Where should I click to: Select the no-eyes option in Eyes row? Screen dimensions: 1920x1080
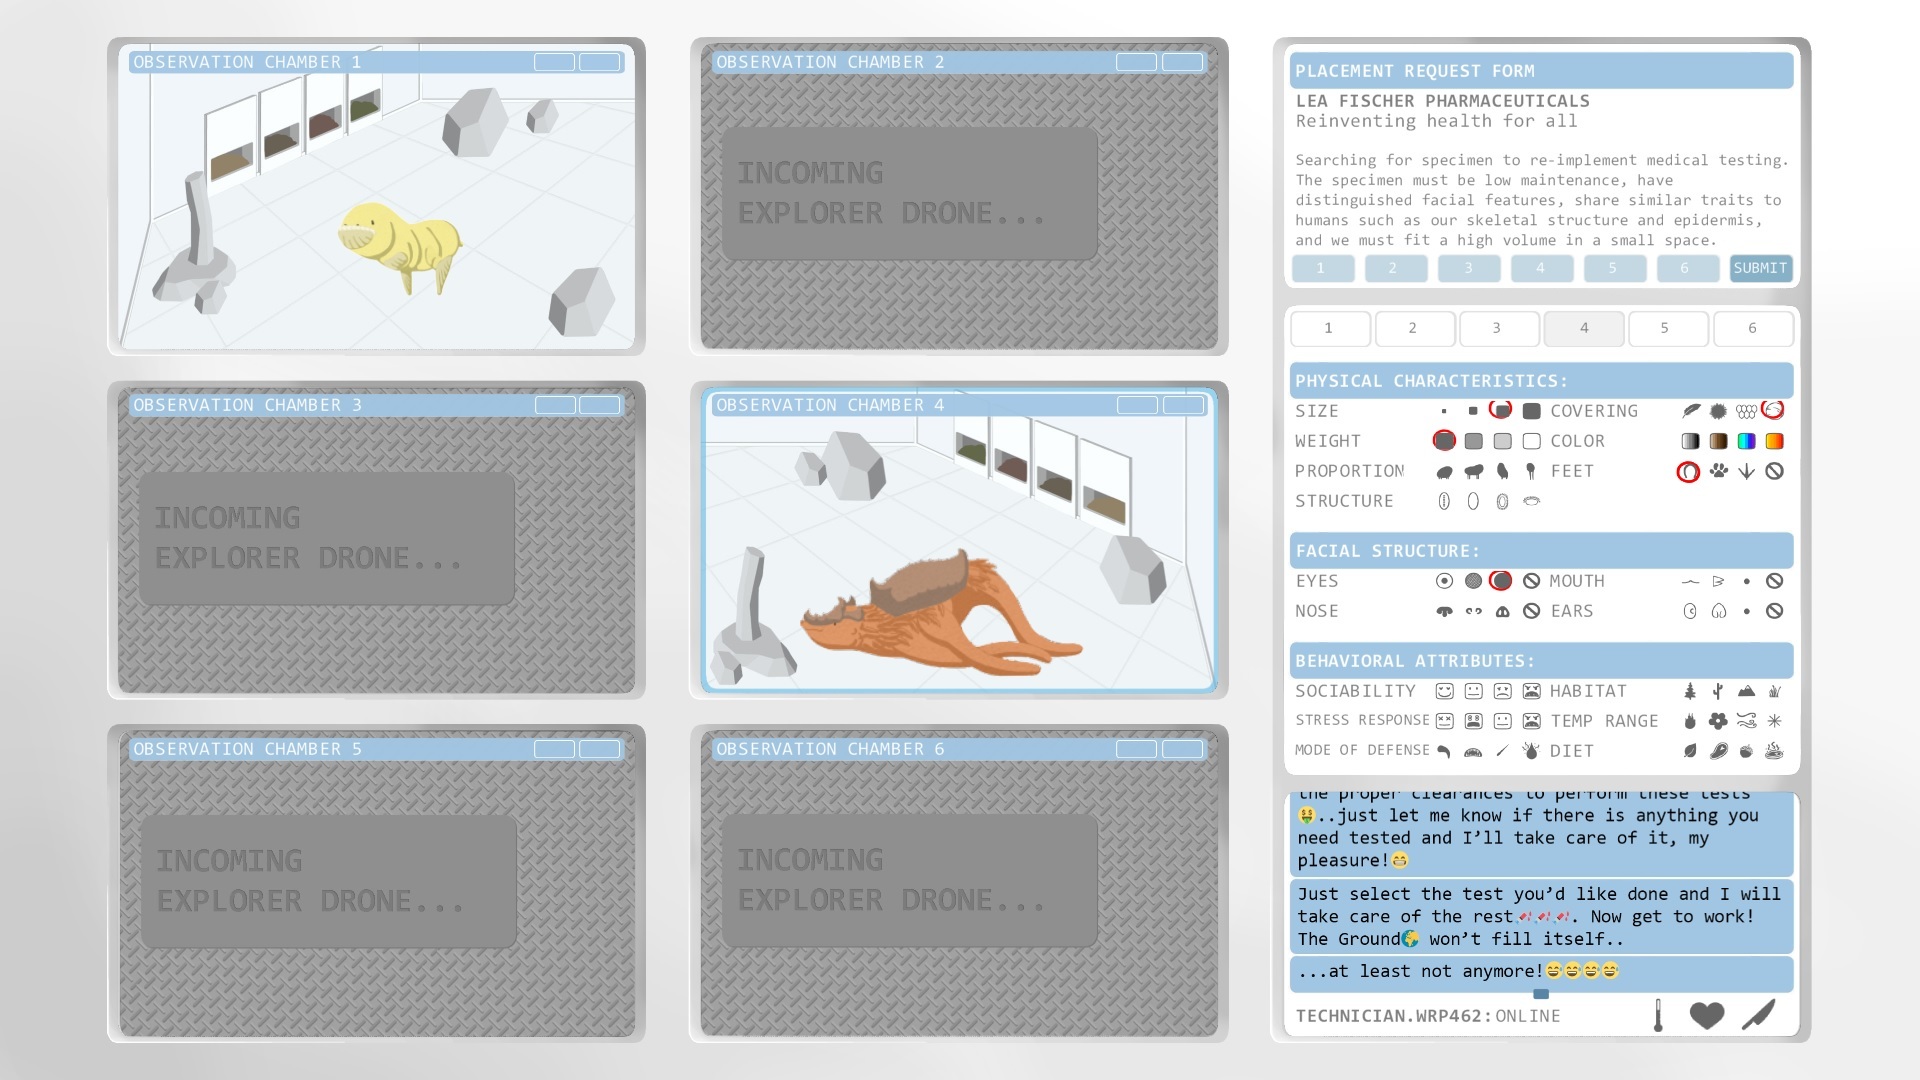pyautogui.click(x=1531, y=581)
